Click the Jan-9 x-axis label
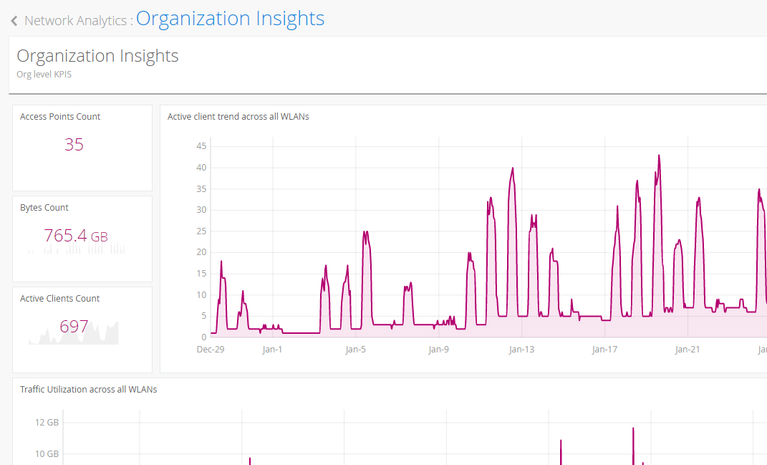This screenshot has width=767, height=465. (438, 350)
